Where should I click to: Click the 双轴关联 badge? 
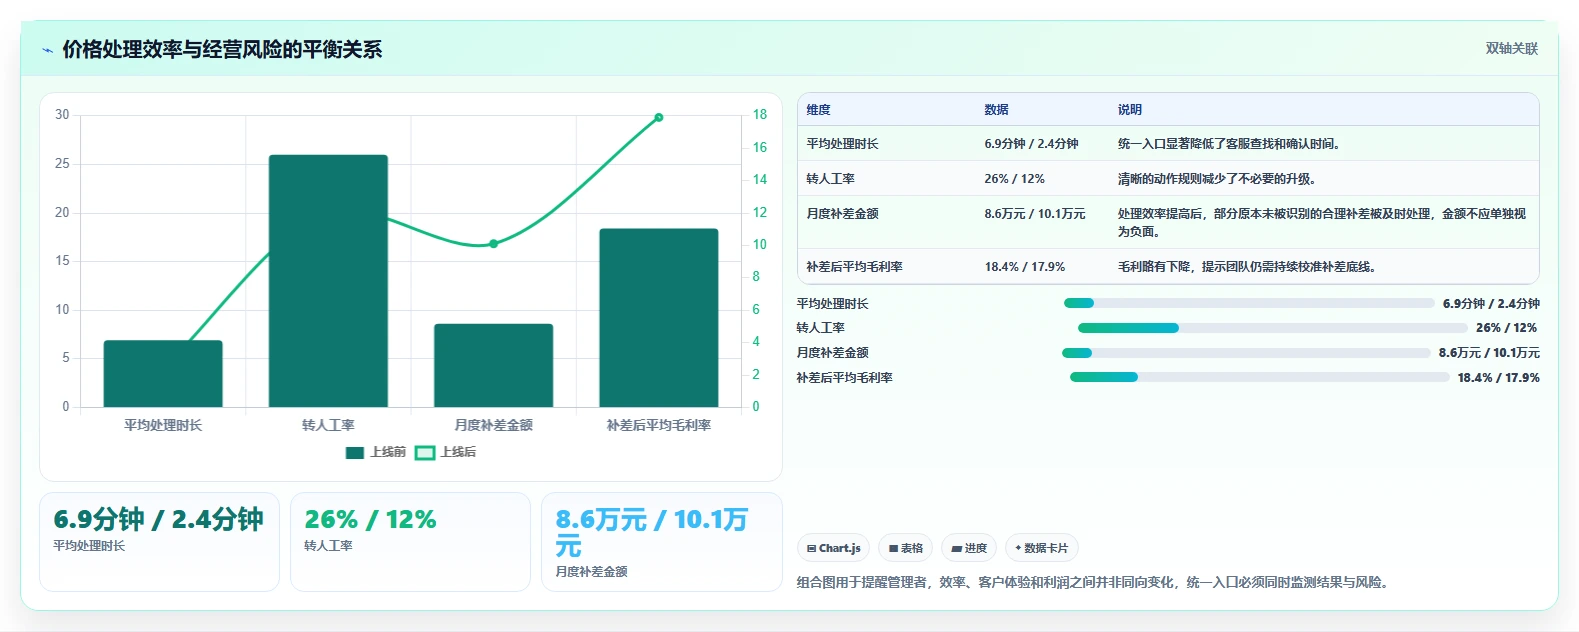pos(1511,48)
